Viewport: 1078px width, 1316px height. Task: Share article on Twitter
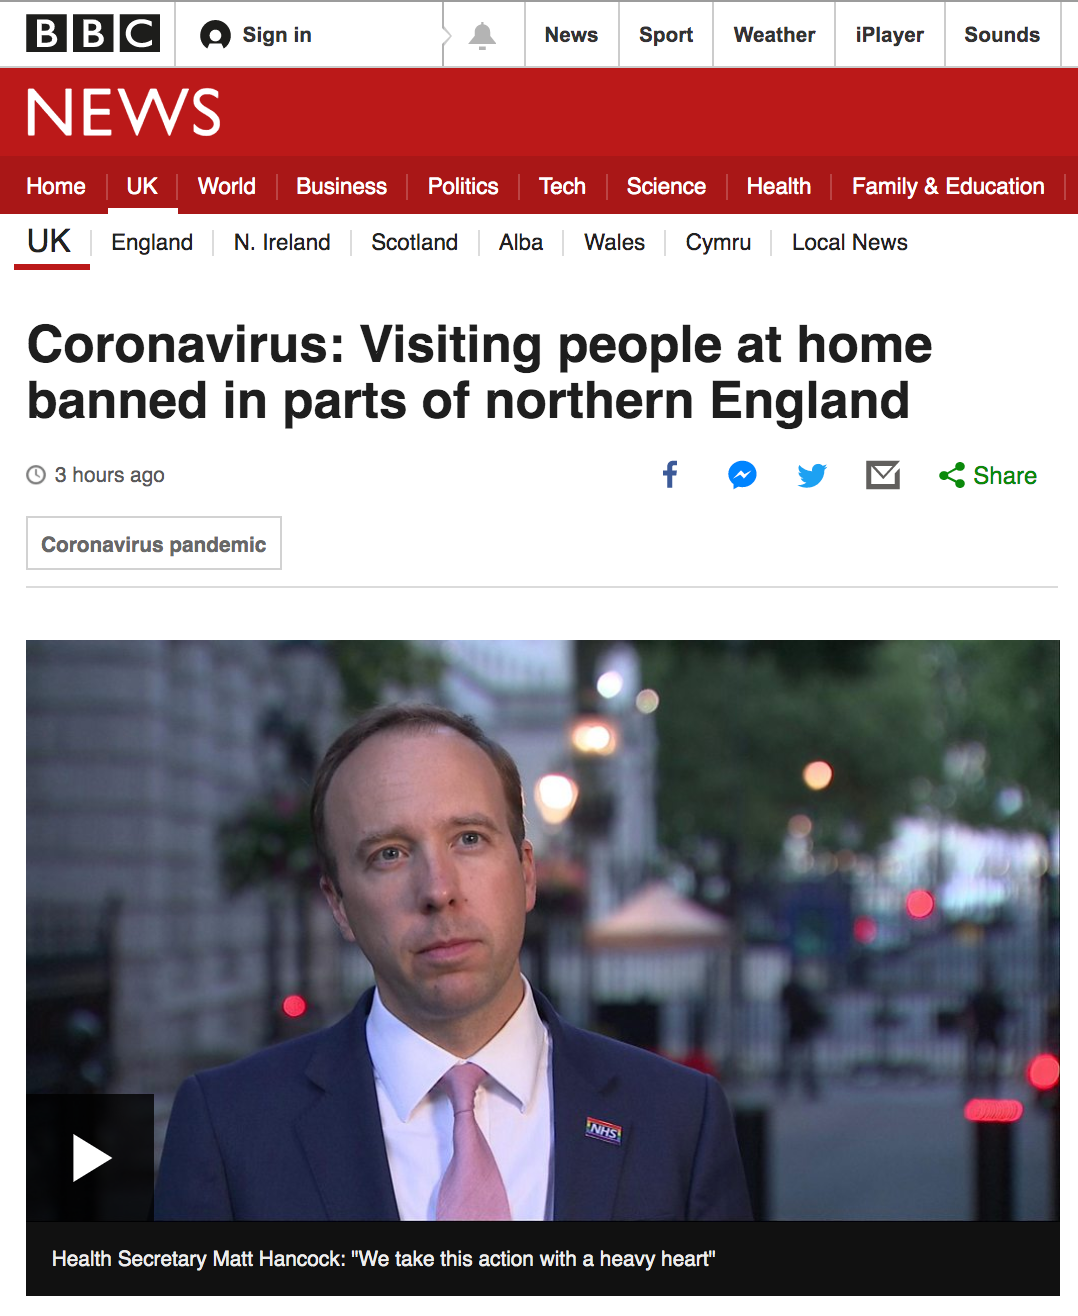click(x=812, y=475)
